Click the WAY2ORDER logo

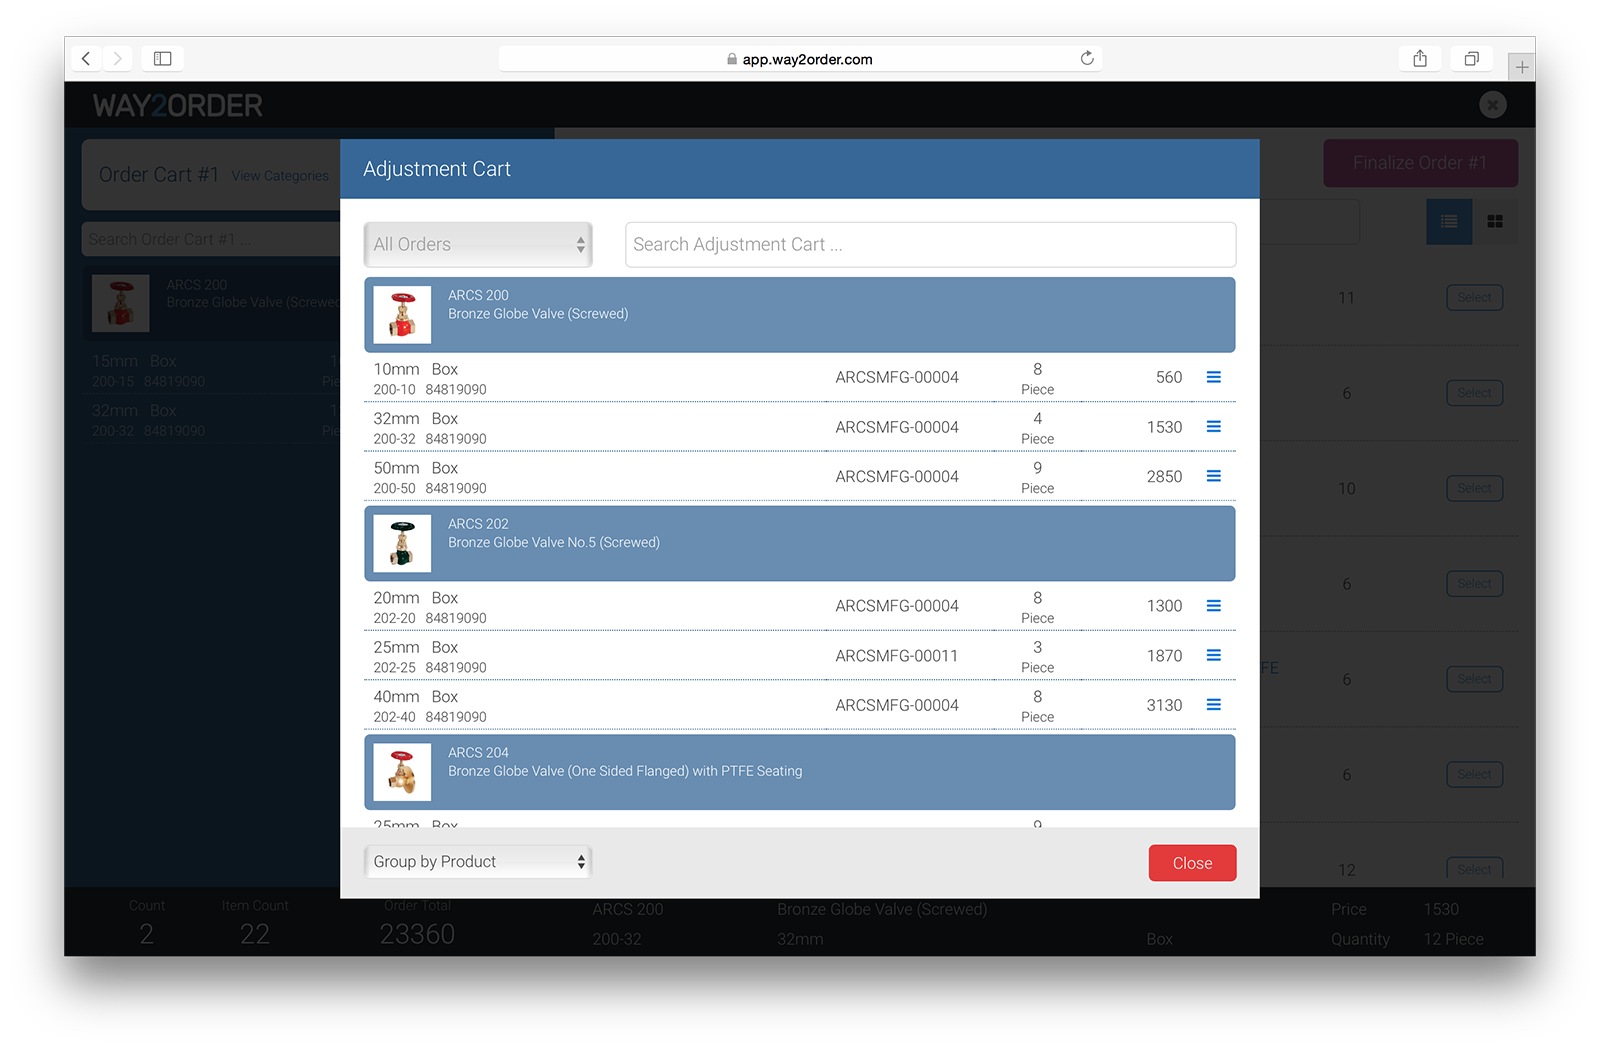click(x=178, y=105)
